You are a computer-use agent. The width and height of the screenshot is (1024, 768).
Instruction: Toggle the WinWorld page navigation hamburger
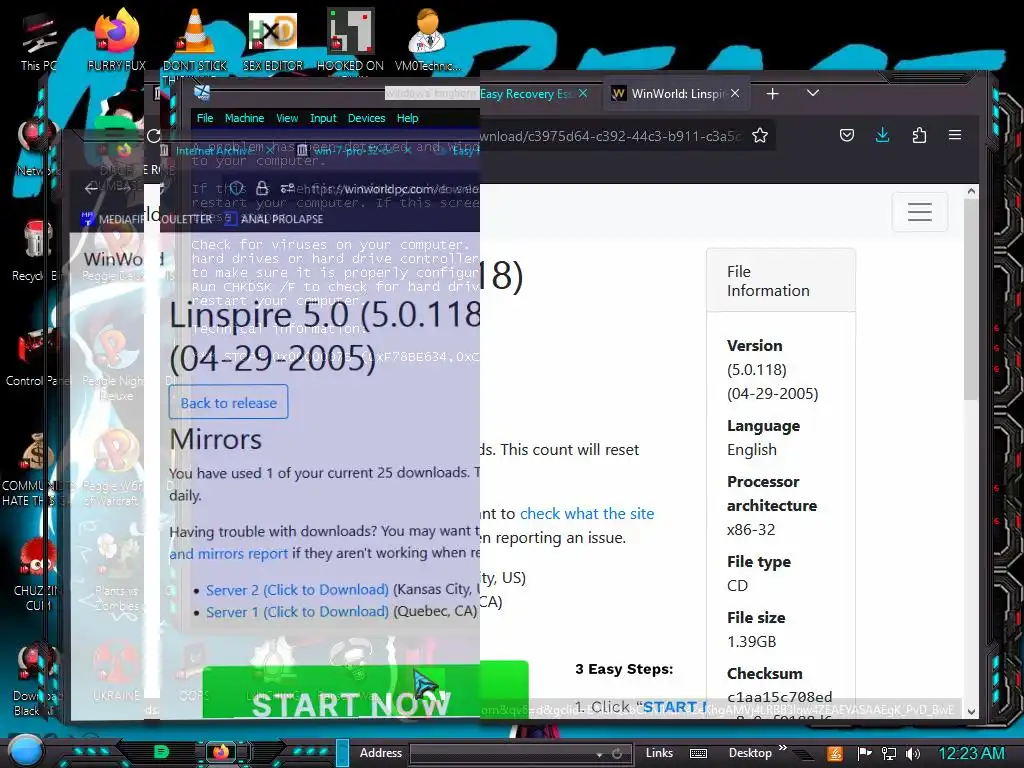920,212
